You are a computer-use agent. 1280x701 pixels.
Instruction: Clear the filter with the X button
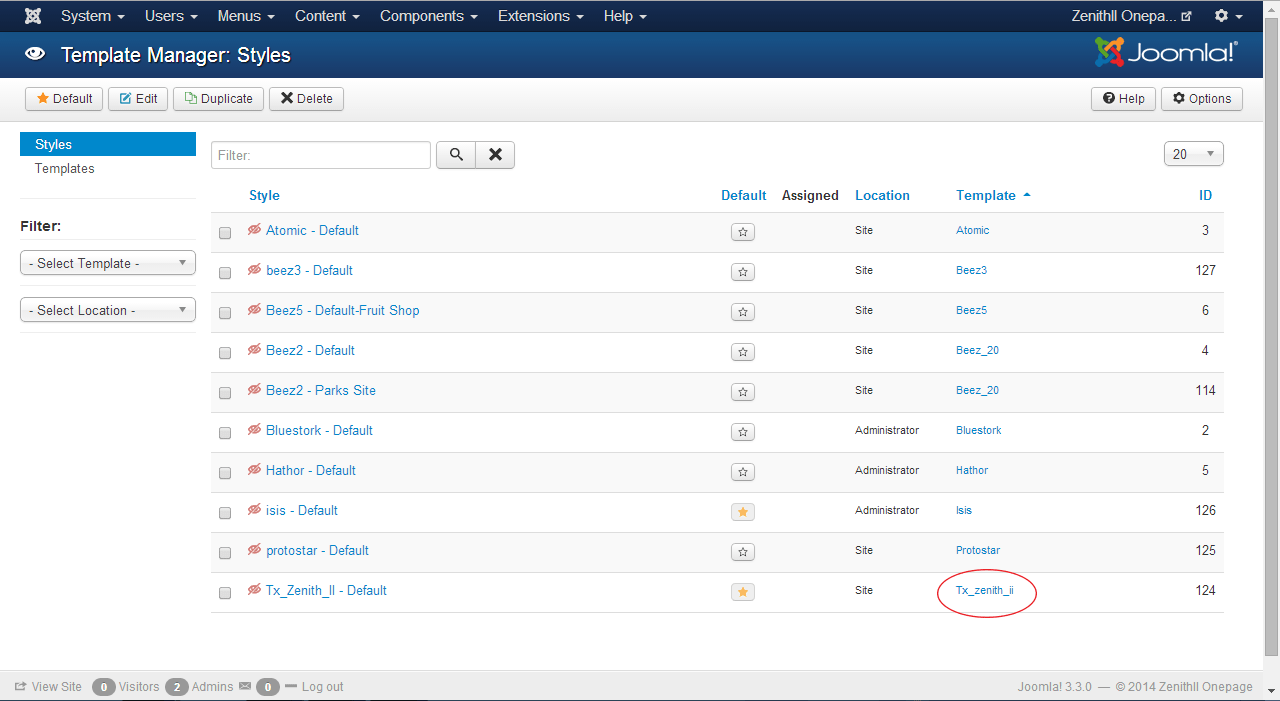point(495,155)
